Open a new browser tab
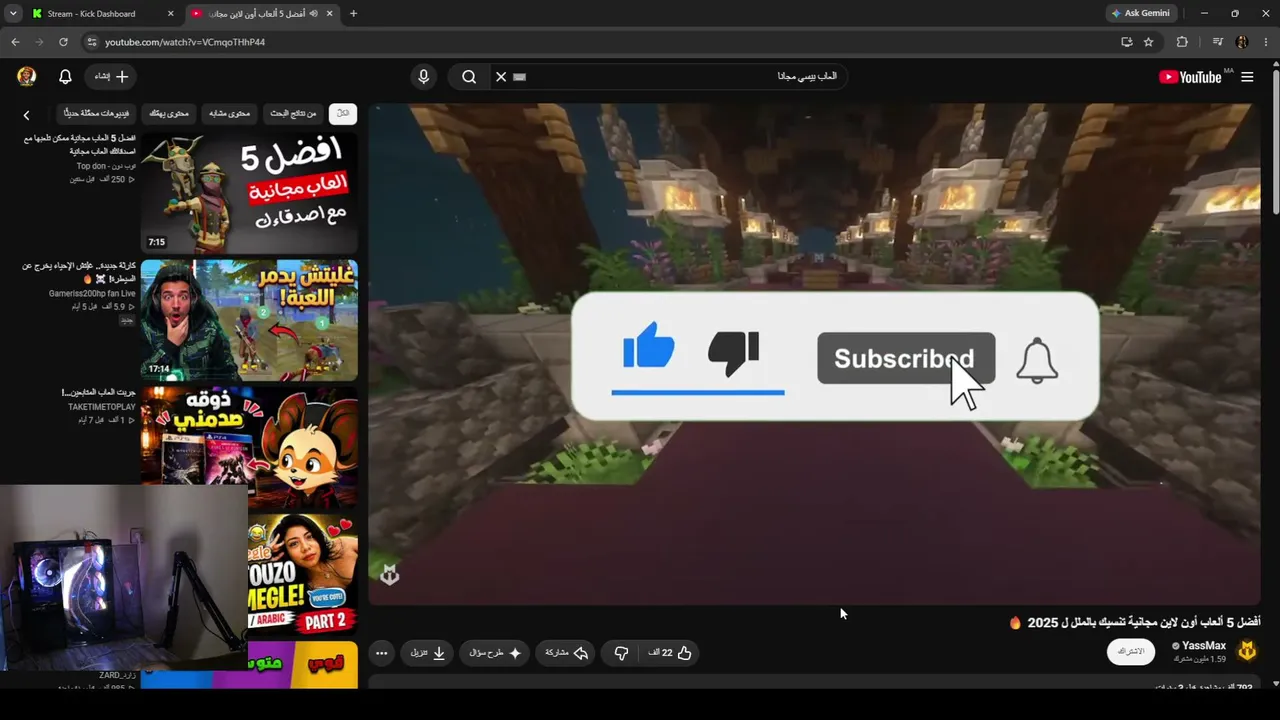This screenshot has width=1280, height=720. [353, 14]
